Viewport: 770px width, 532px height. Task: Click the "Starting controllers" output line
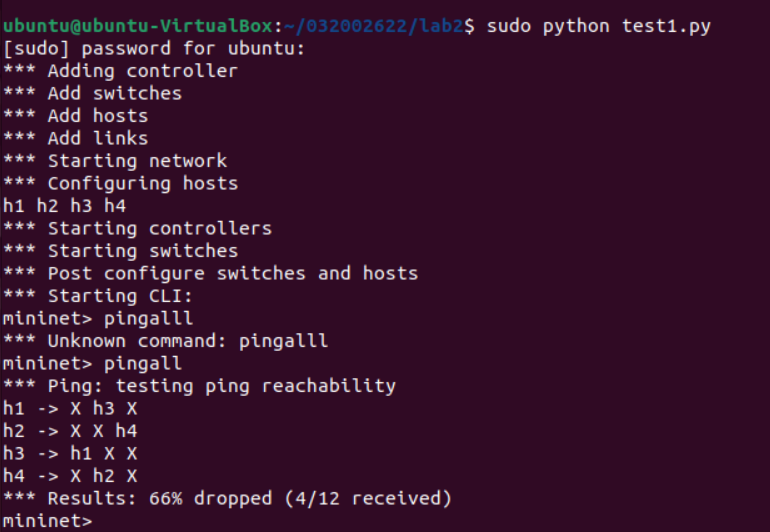tap(138, 228)
